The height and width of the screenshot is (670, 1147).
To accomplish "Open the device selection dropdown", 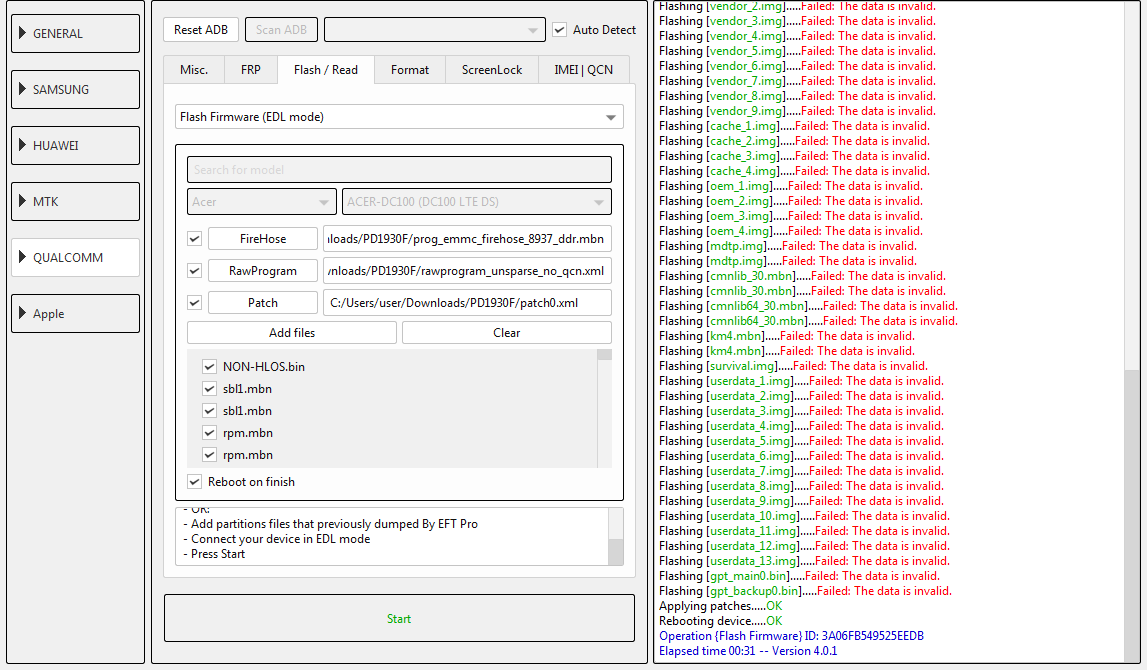I will click(435, 30).
